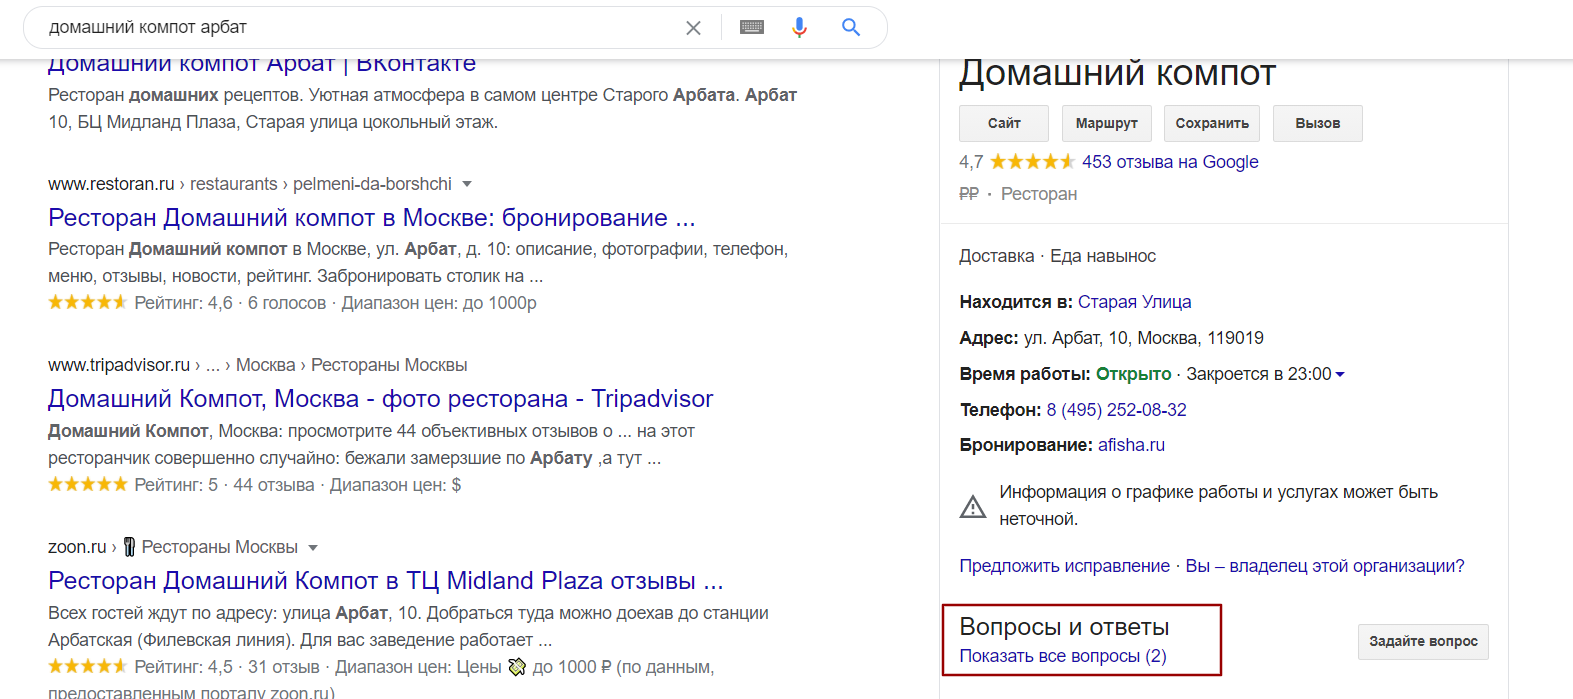Click the blue magnifying glass search icon
The width and height of the screenshot is (1573, 699).
click(x=851, y=28)
